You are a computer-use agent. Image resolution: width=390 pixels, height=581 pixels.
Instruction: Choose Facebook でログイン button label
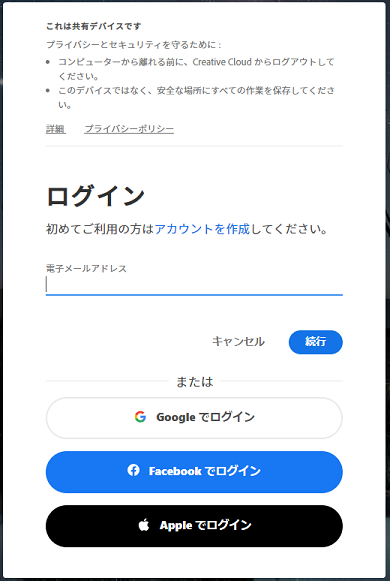(204, 471)
